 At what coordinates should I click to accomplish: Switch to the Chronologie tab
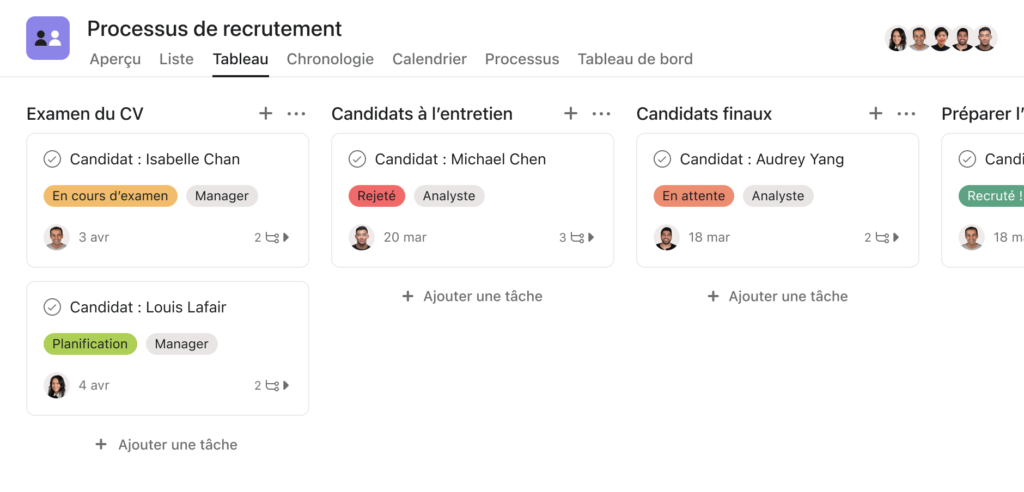pos(330,59)
